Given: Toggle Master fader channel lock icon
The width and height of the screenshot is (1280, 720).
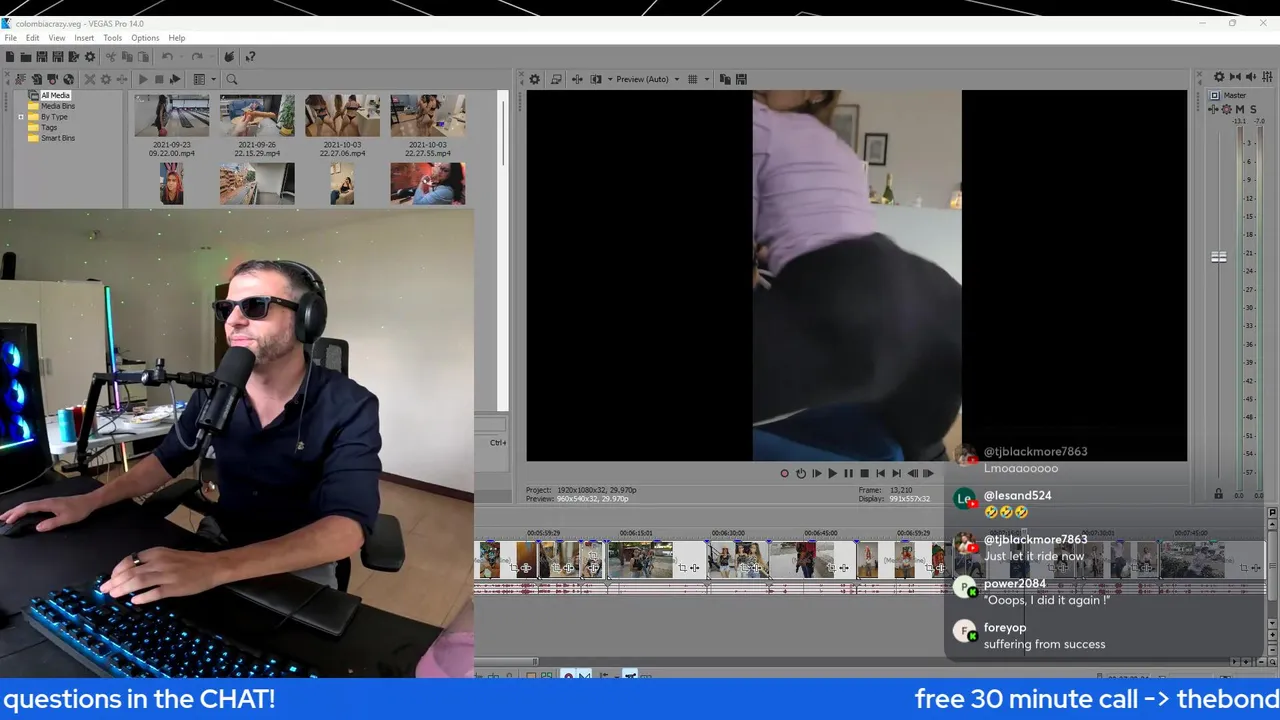Looking at the screenshot, I should point(1218,494).
